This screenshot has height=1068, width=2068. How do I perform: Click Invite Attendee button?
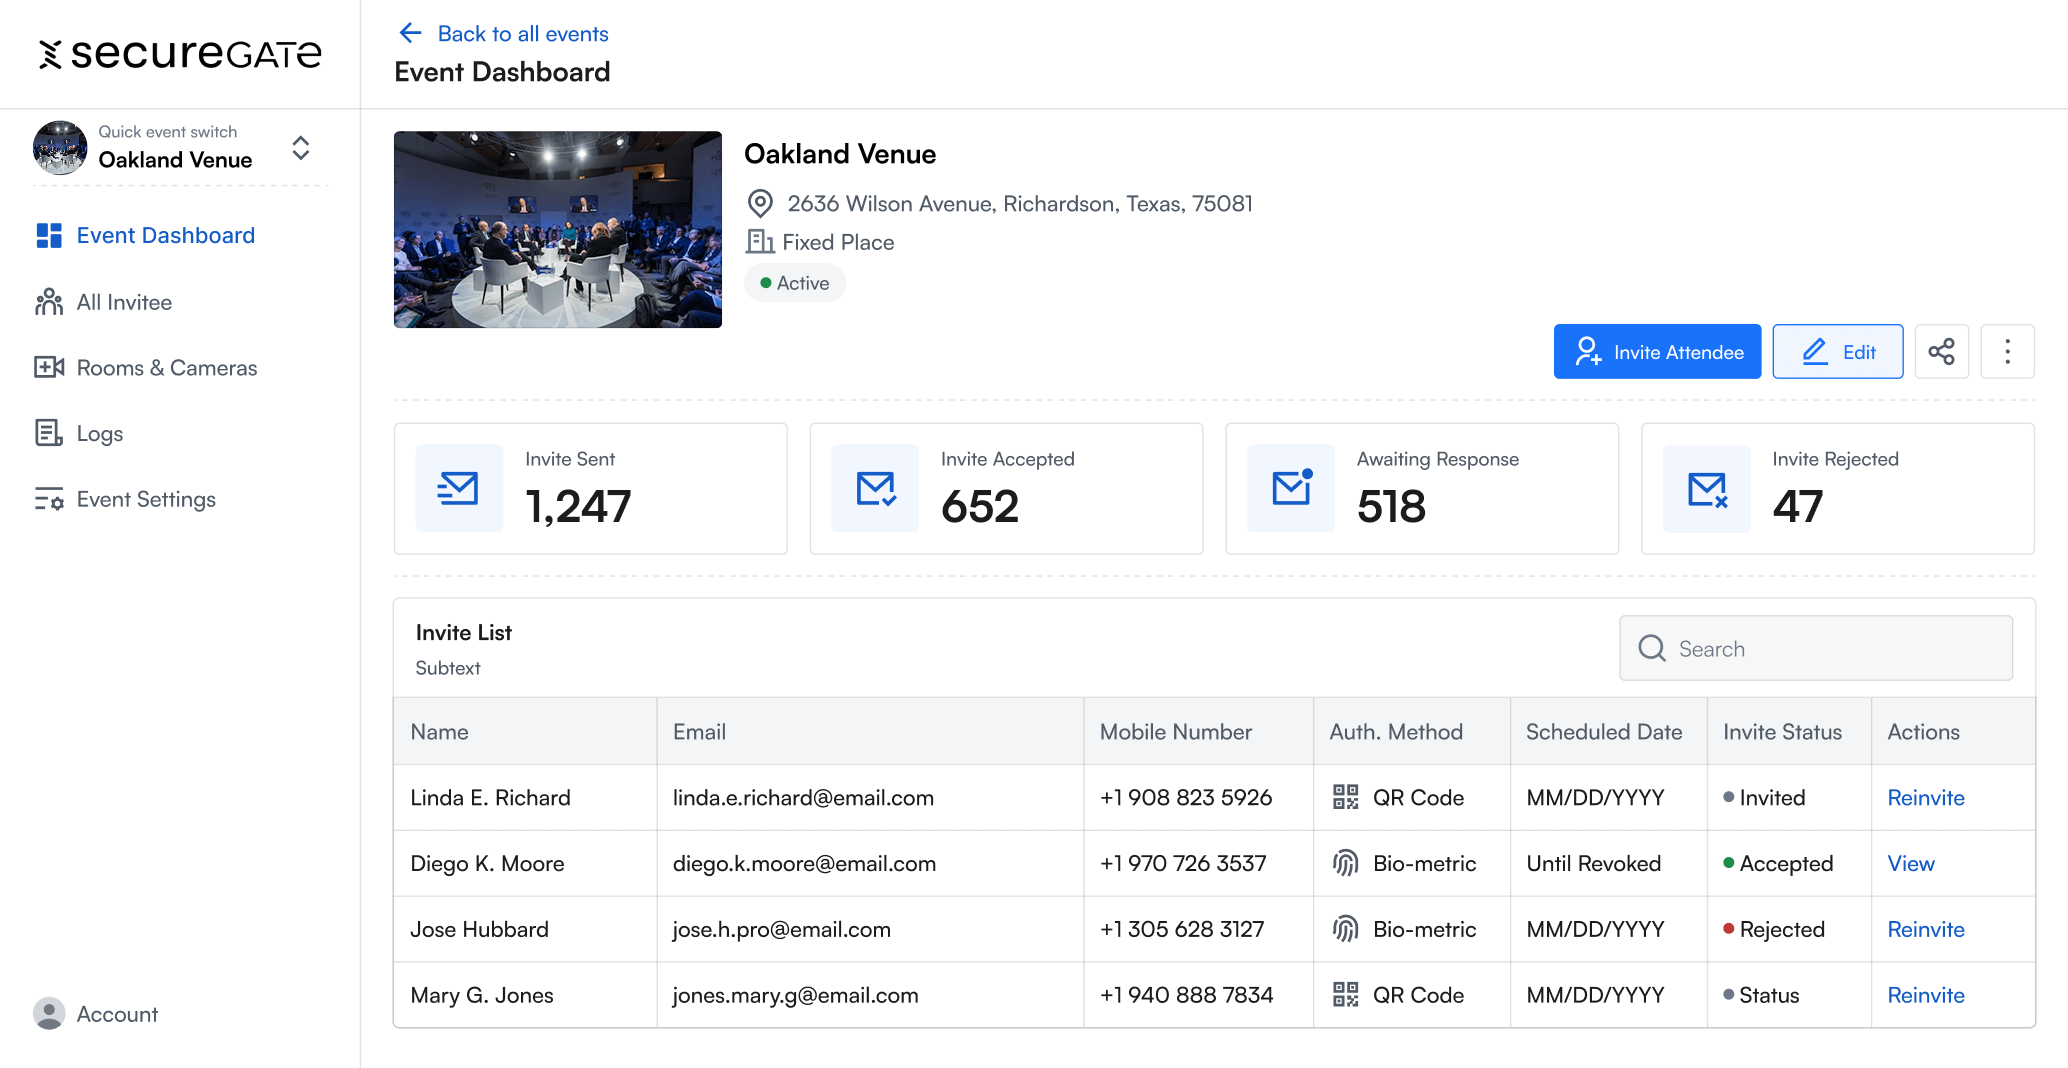tap(1657, 352)
